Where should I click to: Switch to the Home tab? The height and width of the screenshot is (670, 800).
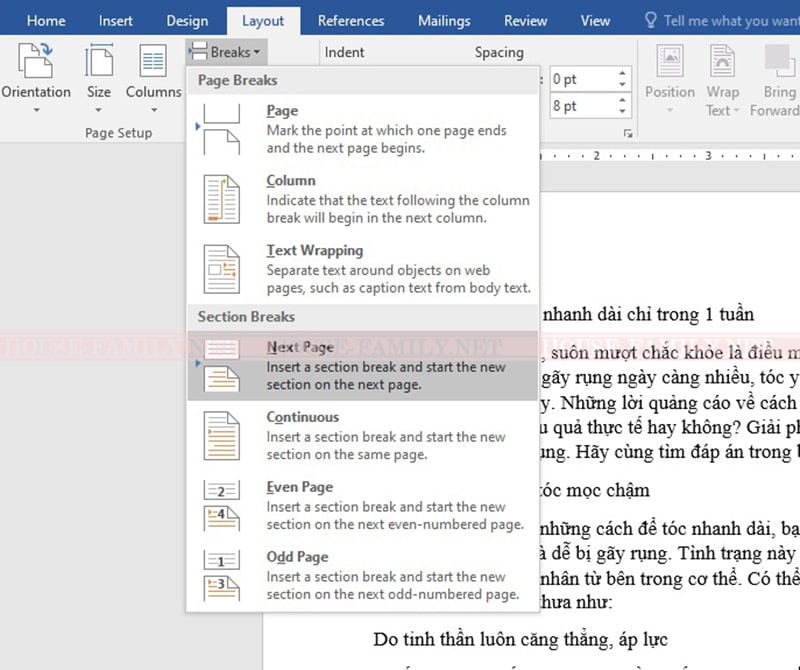(46, 21)
